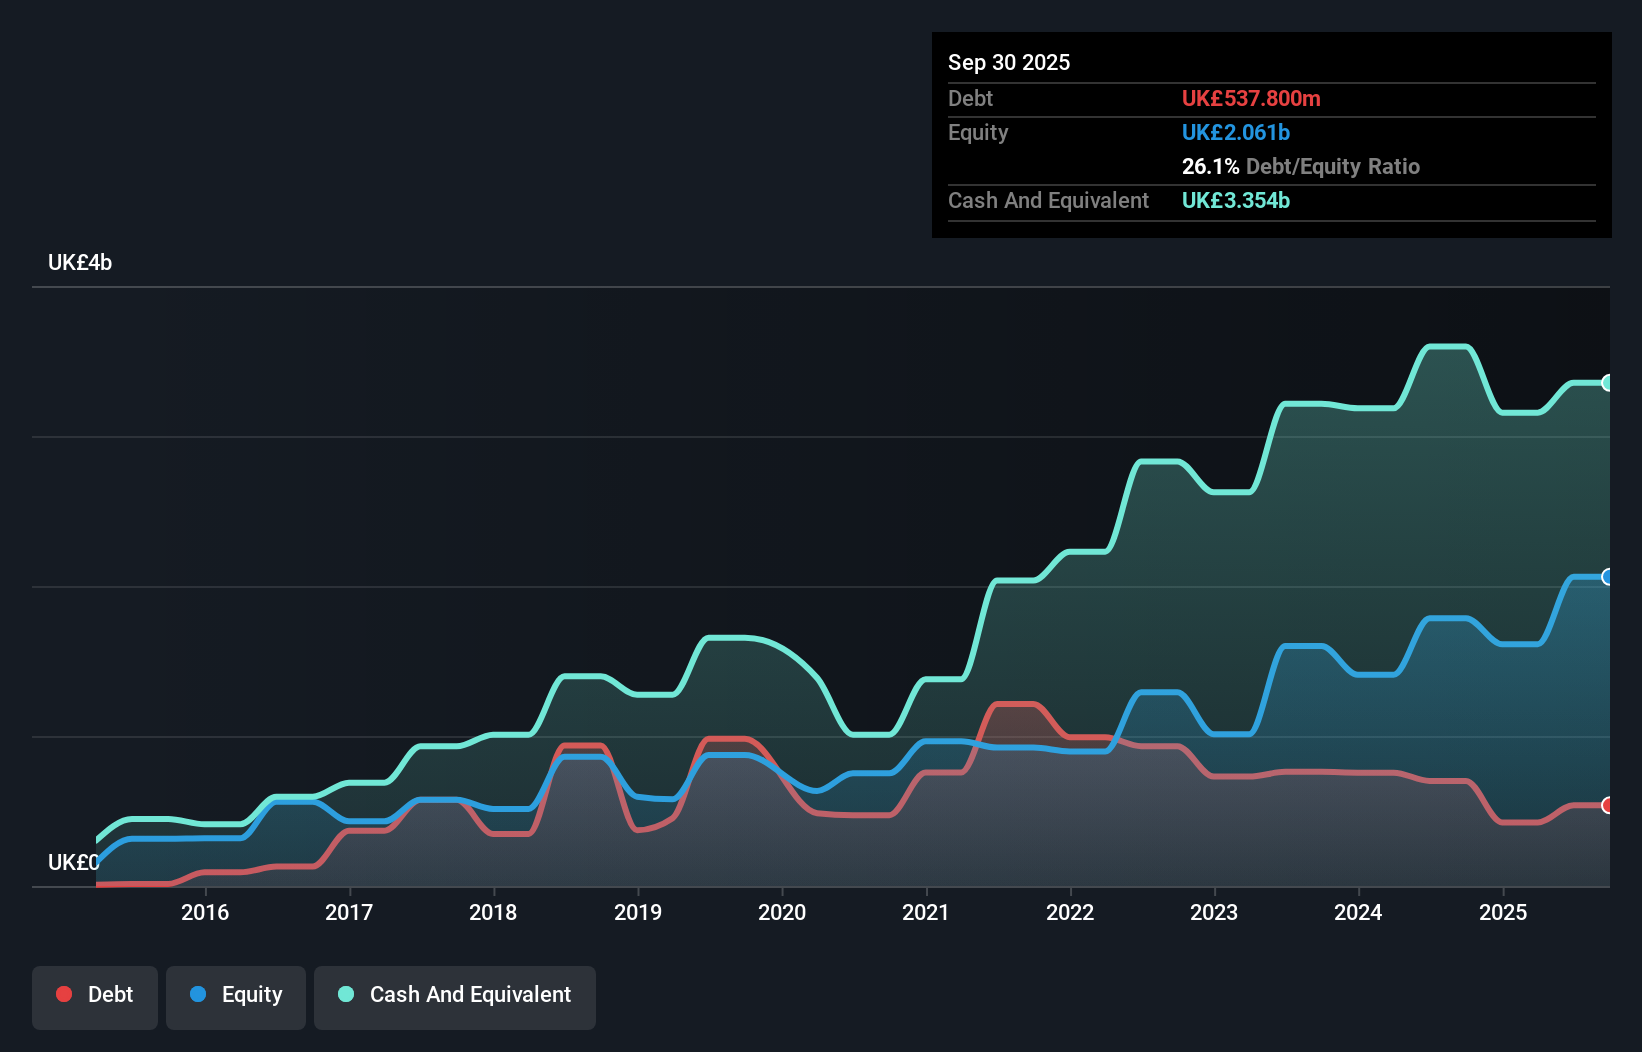Click the 2025 x-axis label

click(x=1503, y=912)
